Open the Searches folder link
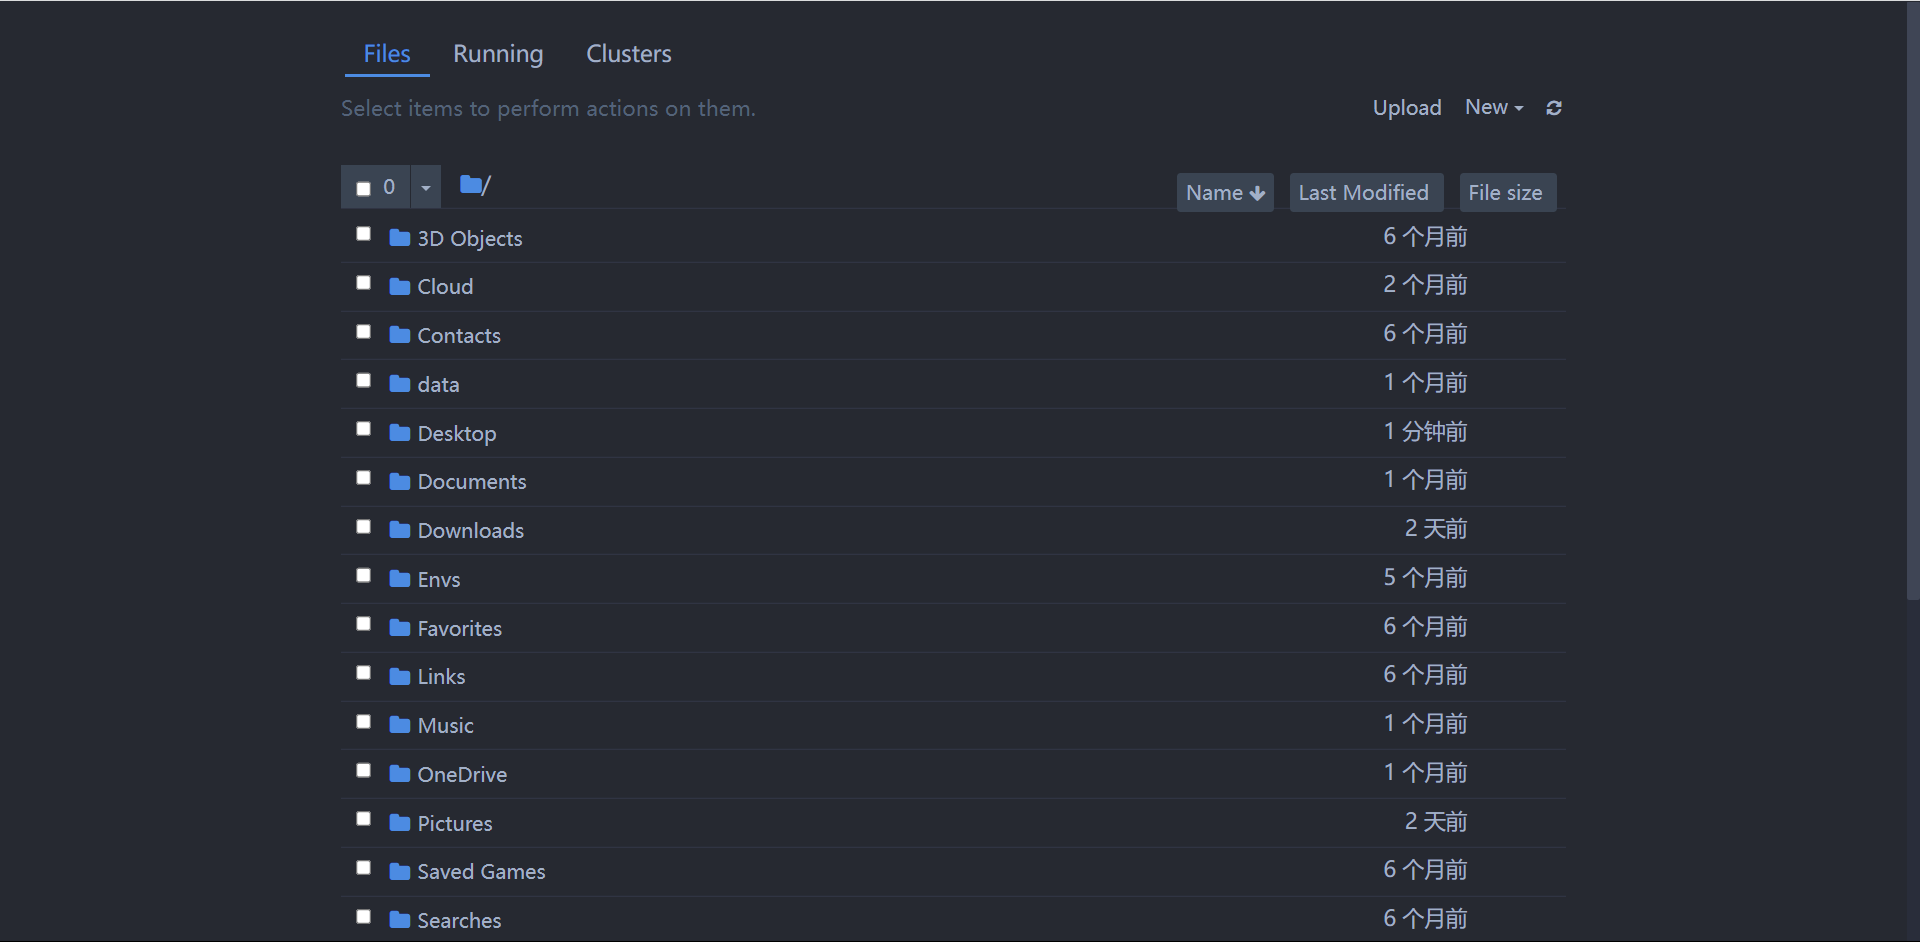Viewport: 1920px width, 942px height. coord(459,921)
